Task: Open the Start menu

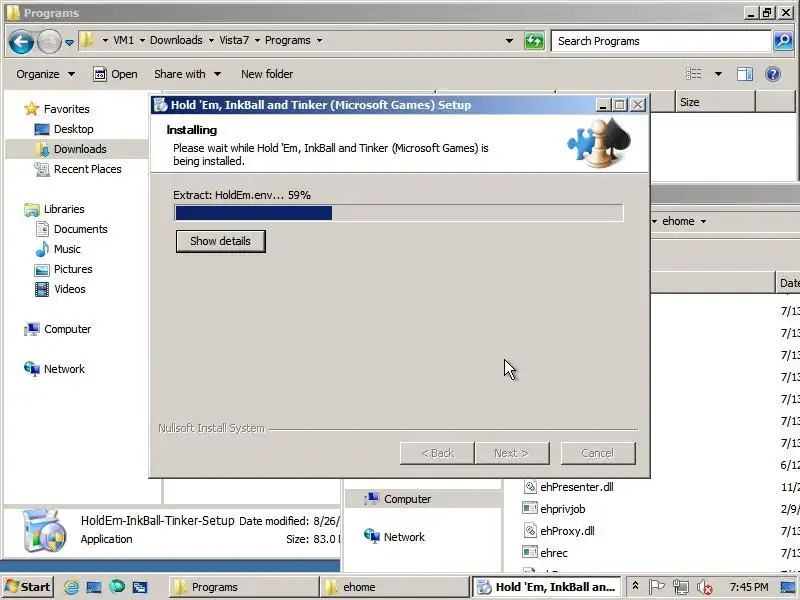Action: pyautogui.click(x=29, y=587)
